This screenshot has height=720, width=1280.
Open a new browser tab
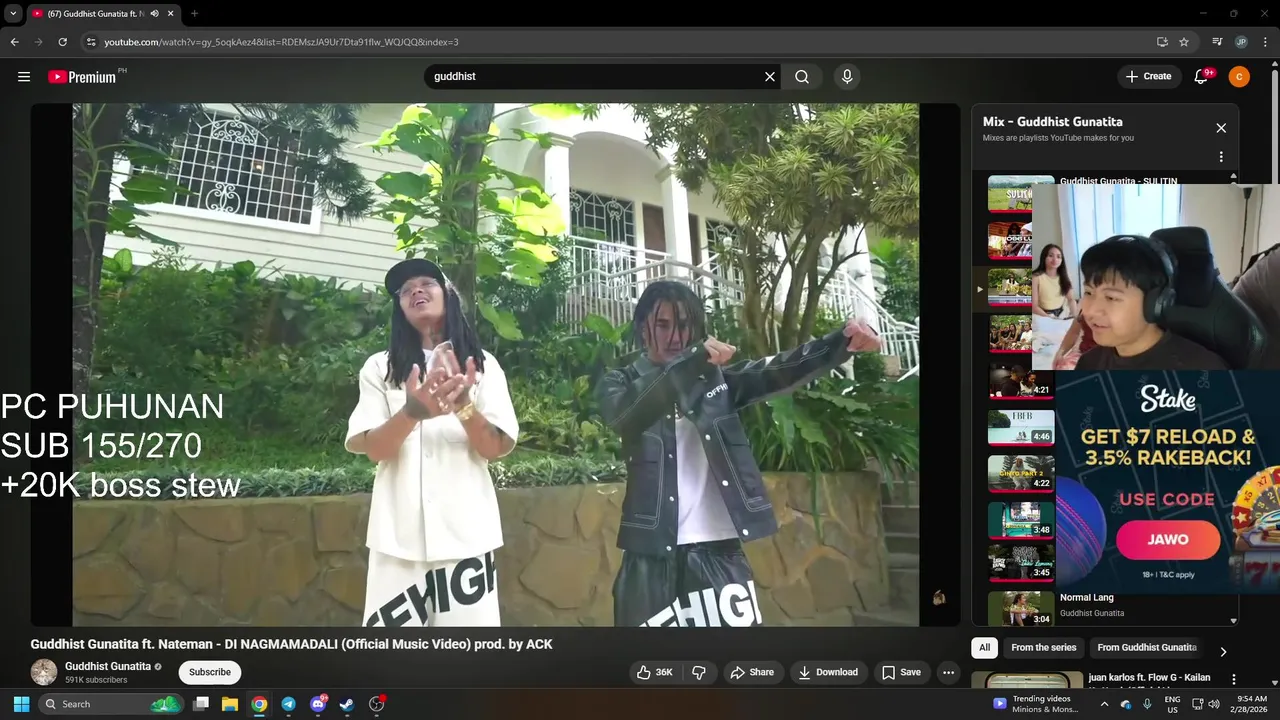194,14
